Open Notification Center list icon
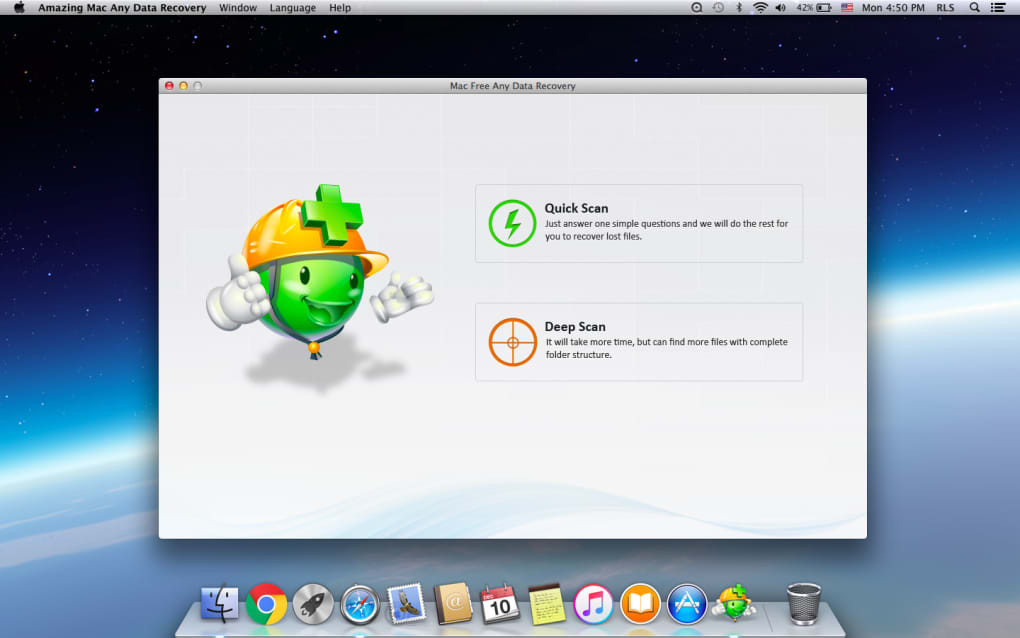The image size is (1020, 638). click(x=998, y=8)
